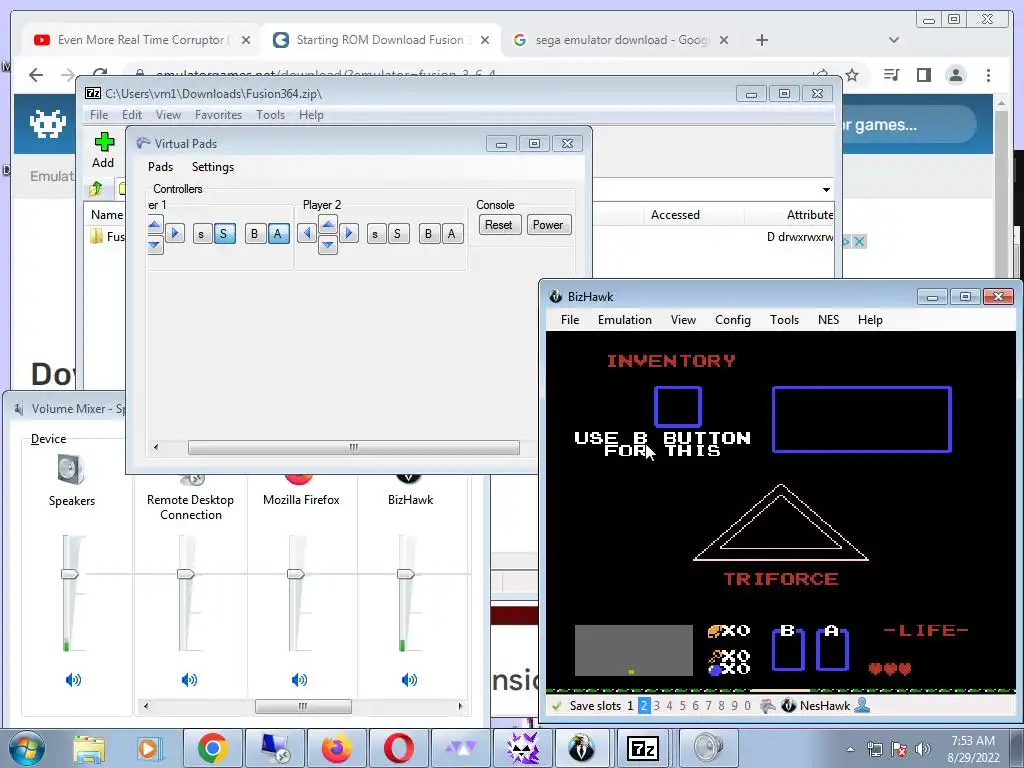The height and width of the screenshot is (768, 1024).
Task: Open the NES menu in BizHawk
Action: (x=828, y=320)
